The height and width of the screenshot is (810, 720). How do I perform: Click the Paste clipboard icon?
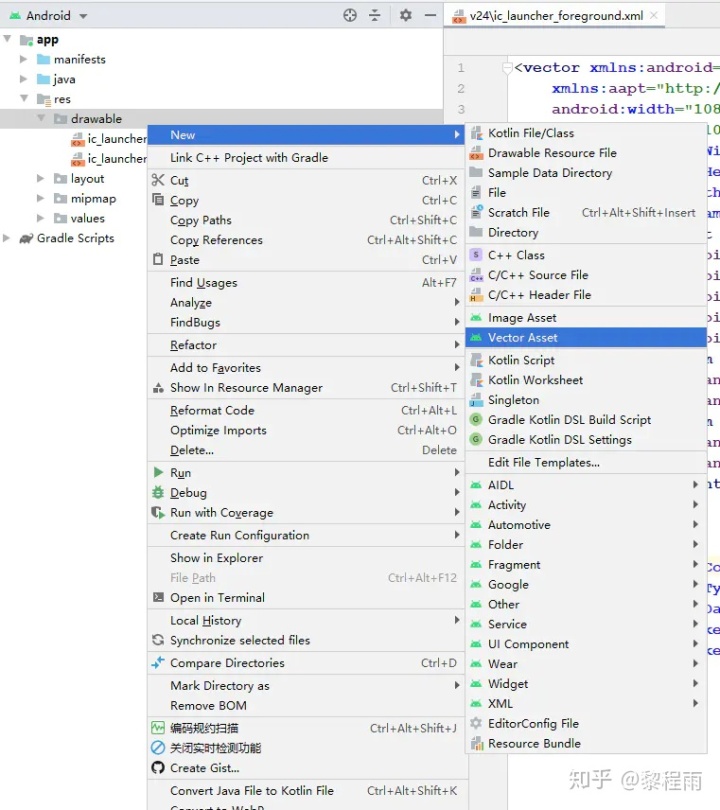pyautogui.click(x=158, y=259)
